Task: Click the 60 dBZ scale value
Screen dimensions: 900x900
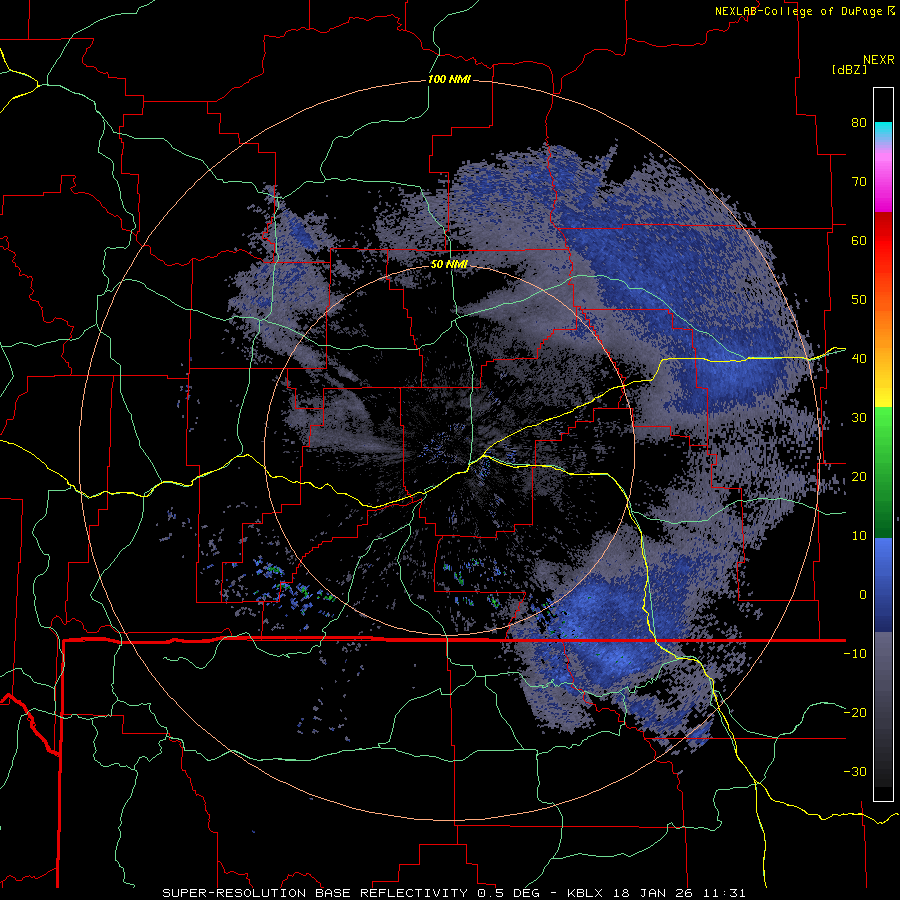Action: (x=859, y=240)
